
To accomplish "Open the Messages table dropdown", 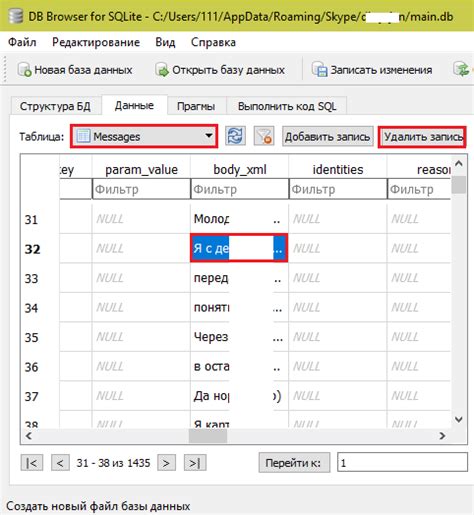I will [144, 136].
